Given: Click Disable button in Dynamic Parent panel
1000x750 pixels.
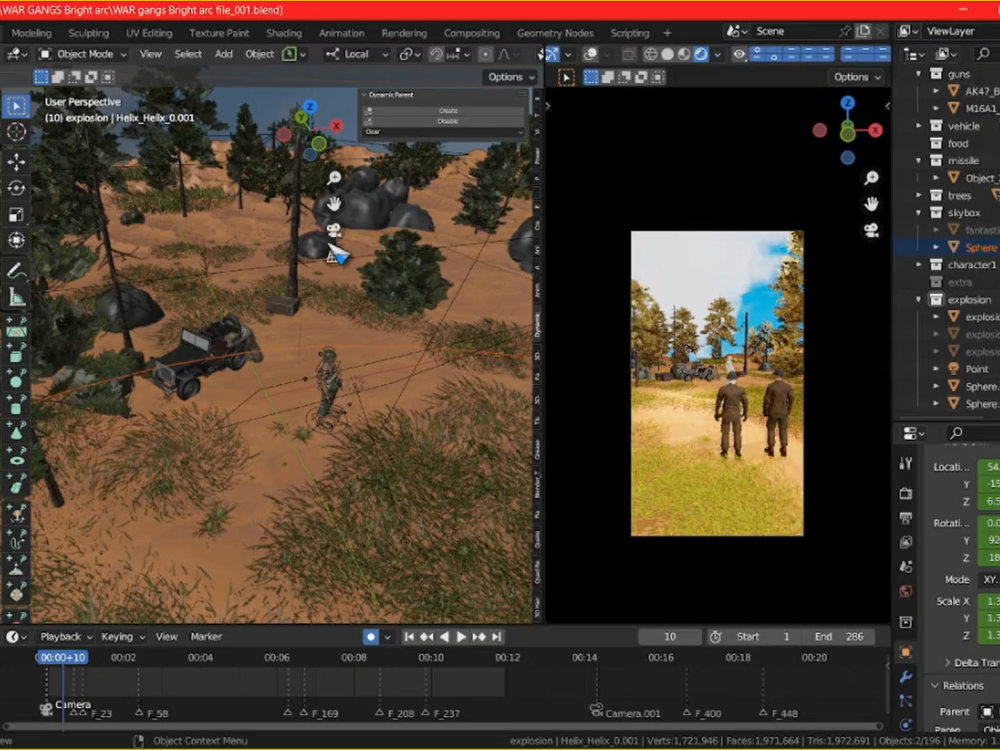Looking at the screenshot, I should click(444, 121).
